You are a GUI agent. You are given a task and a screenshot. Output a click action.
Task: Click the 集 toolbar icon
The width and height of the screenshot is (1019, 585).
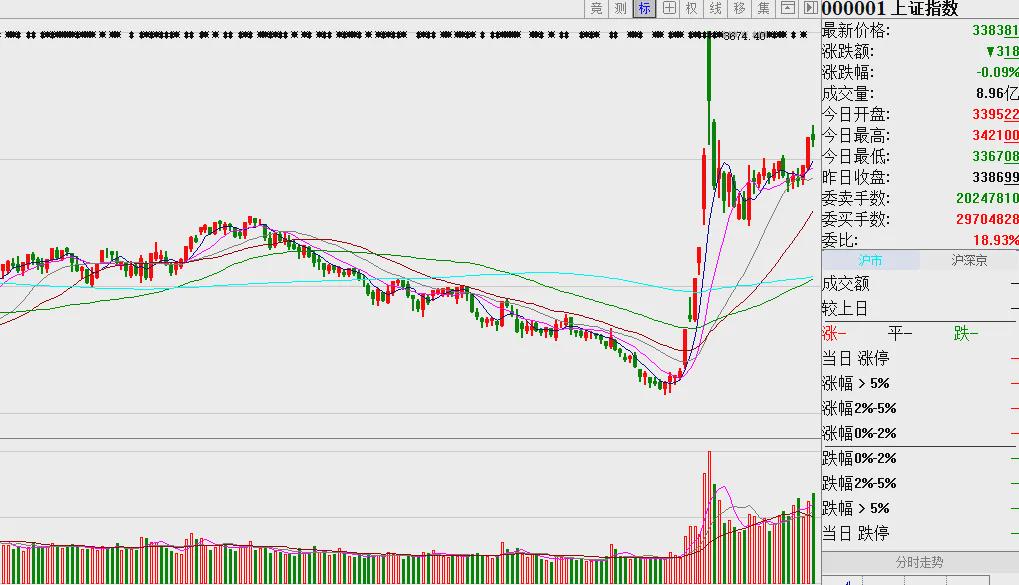coord(764,8)
